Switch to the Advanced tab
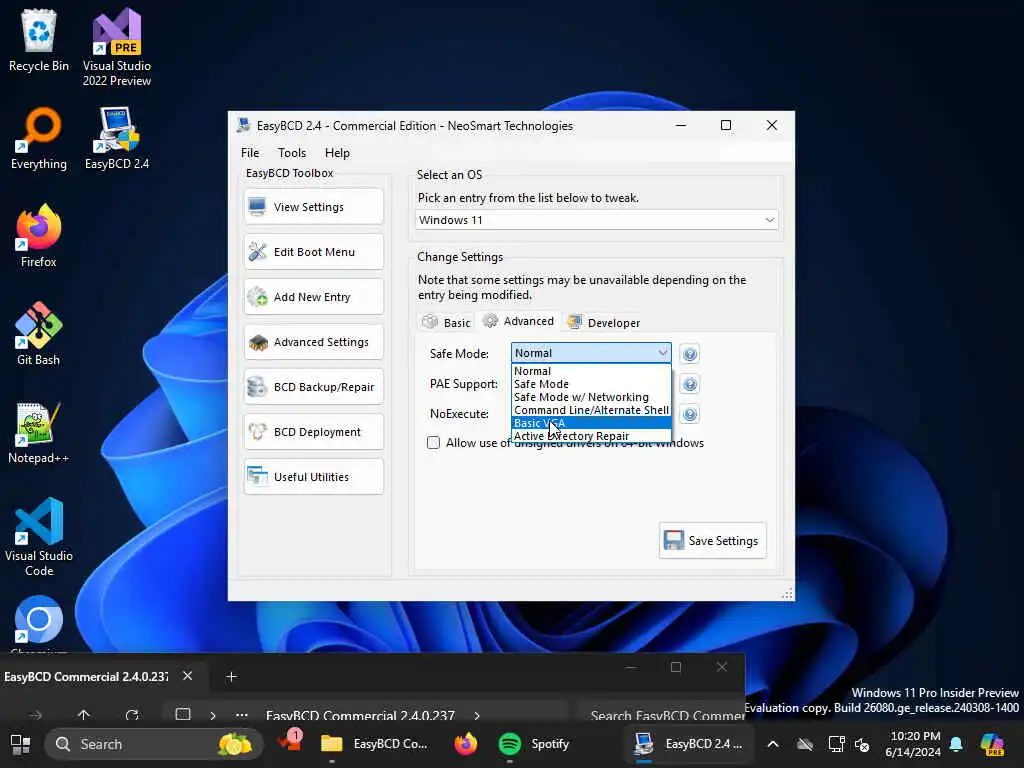The image size is (1024, 768). [x=519, y=321]
